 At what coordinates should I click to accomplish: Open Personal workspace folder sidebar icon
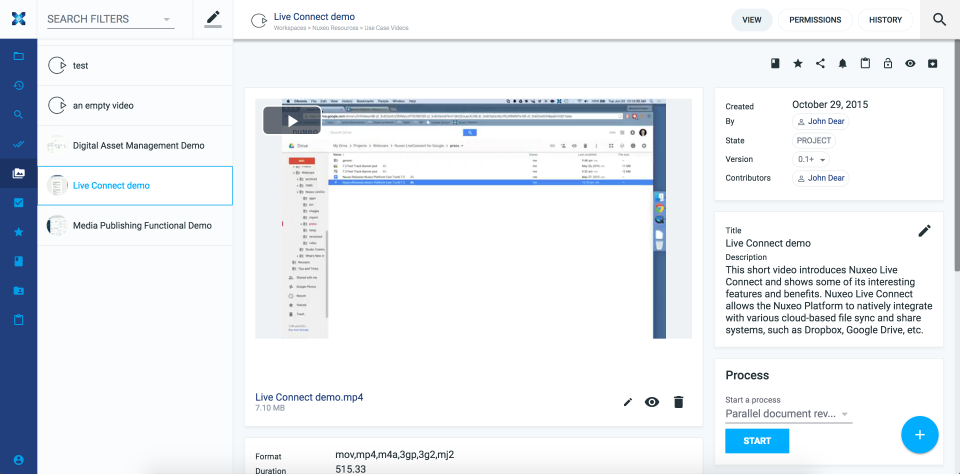[18, 290]
